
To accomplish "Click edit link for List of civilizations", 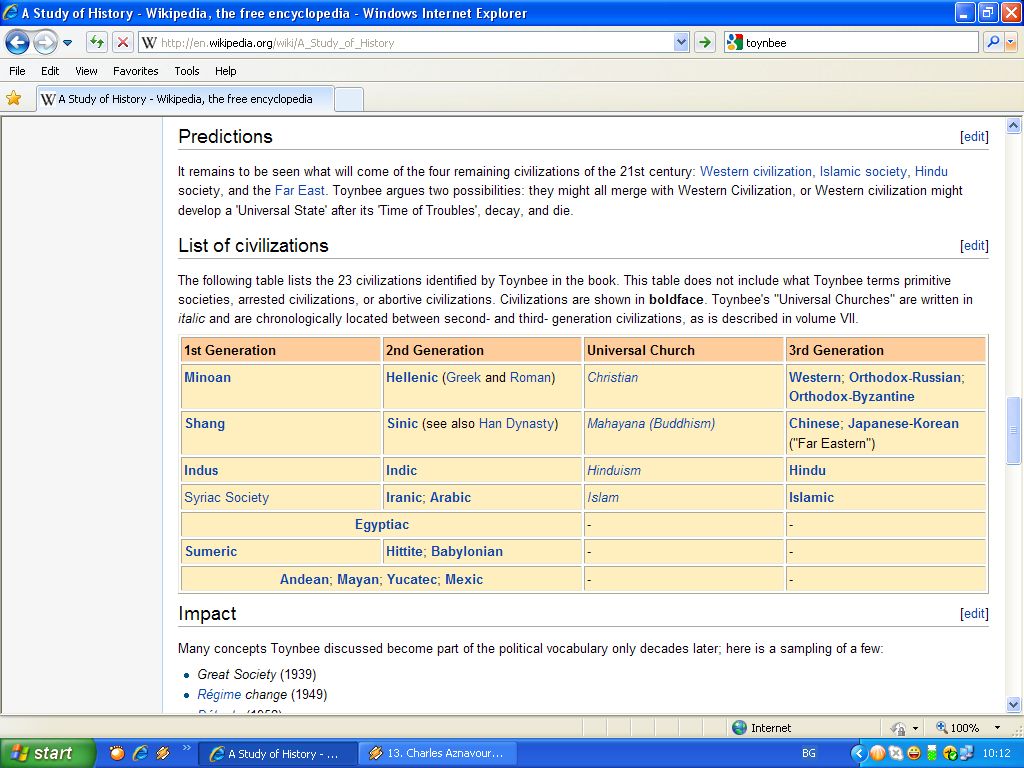I will point(974,246).
